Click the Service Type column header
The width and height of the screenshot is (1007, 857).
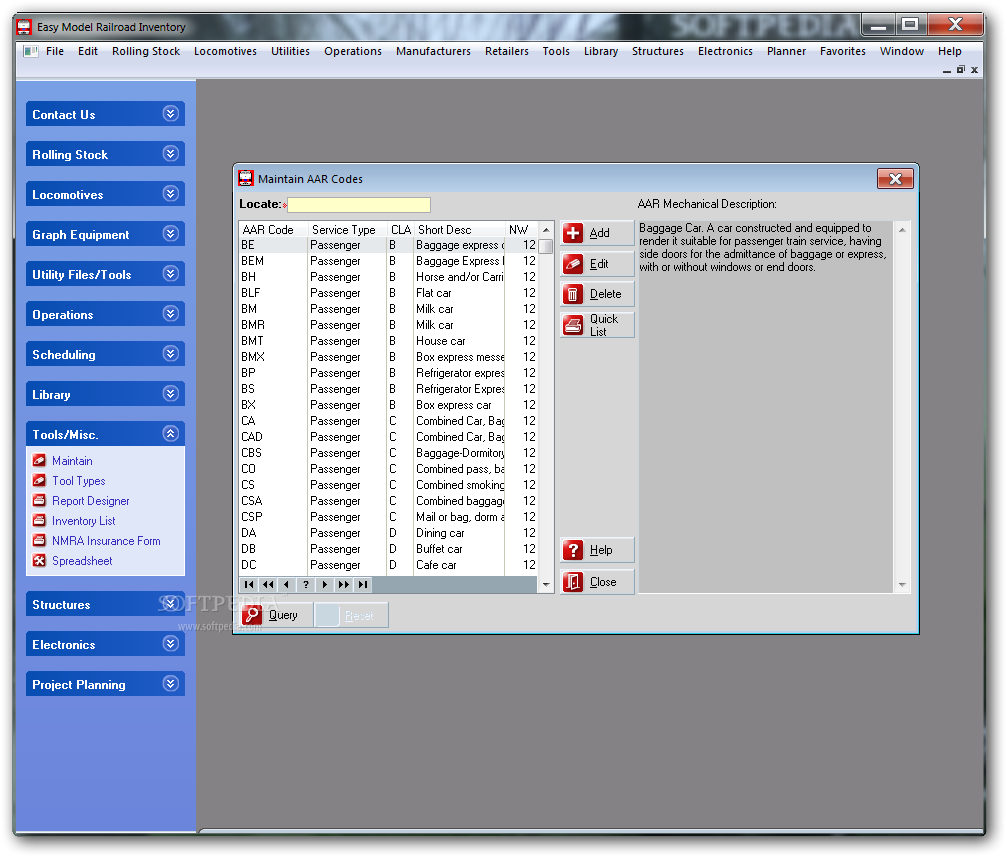pyautogui.click(x=347, y=229)
